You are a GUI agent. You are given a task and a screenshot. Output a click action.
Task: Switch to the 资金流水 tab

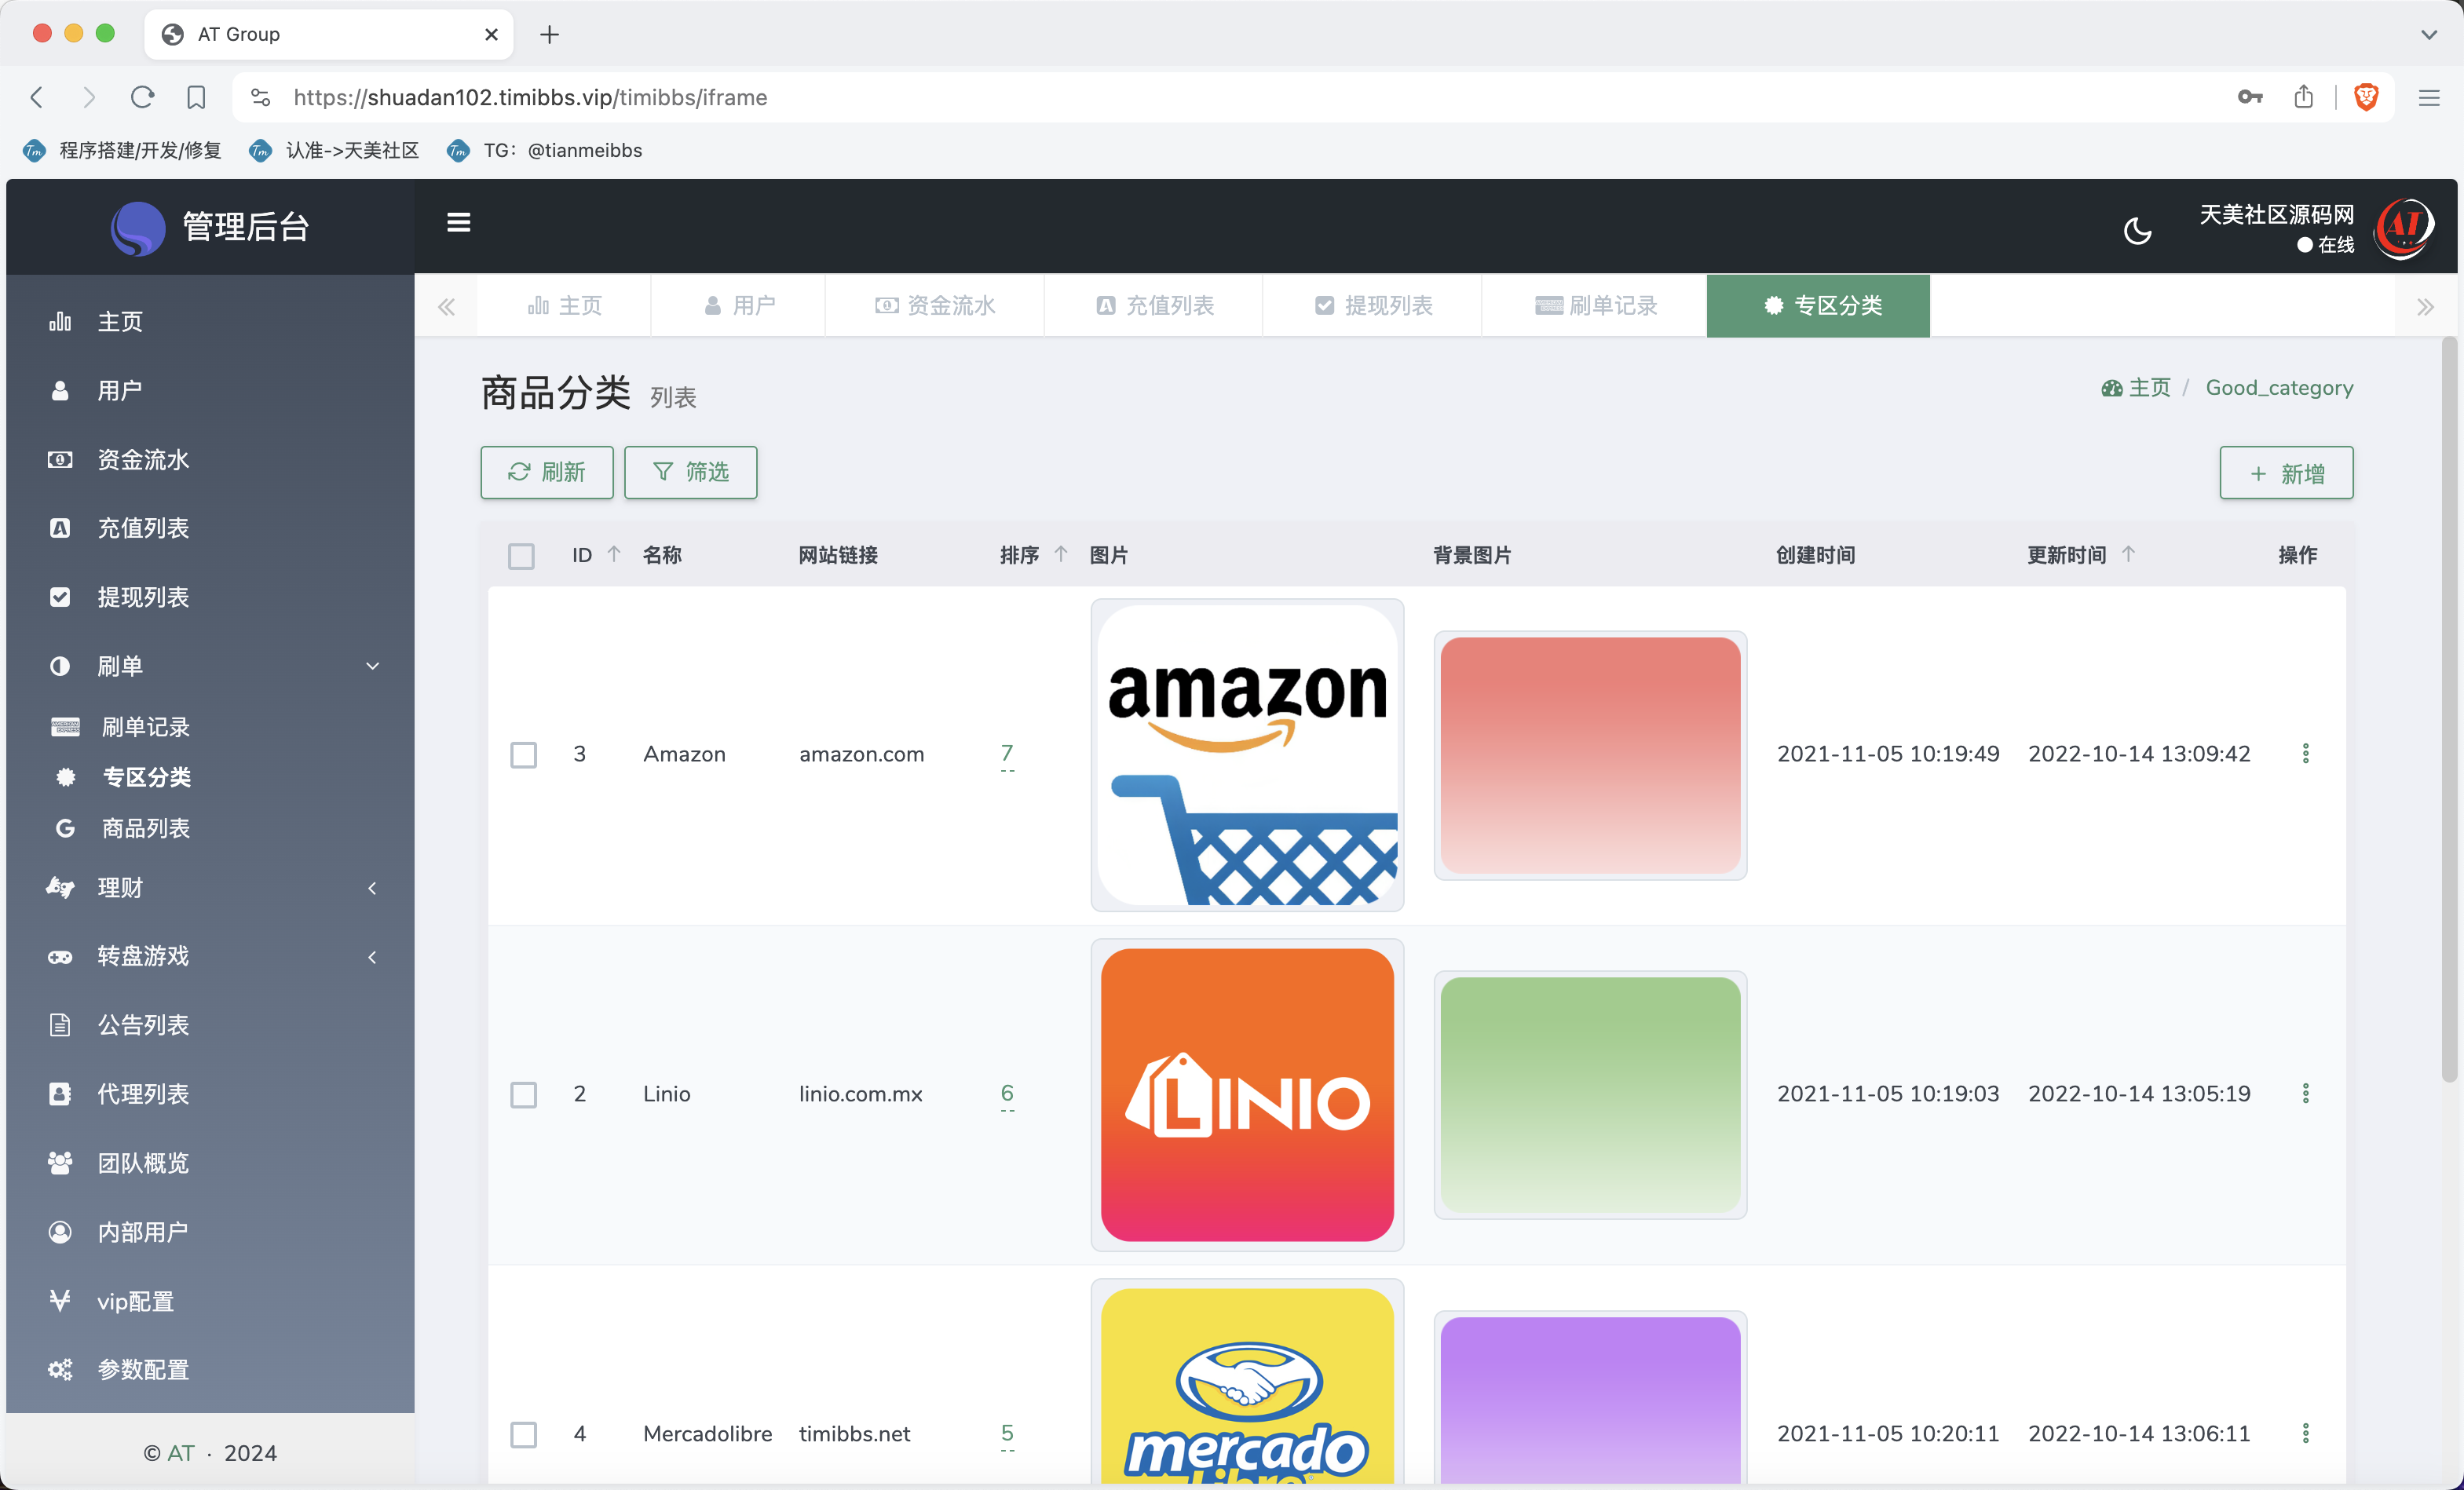point(935,305)
